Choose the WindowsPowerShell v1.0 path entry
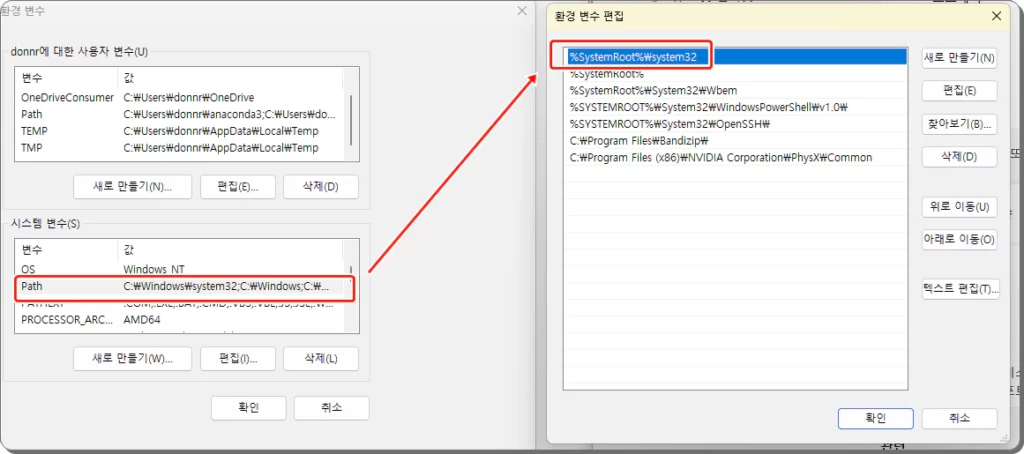Image resolution: width=1024 pixels, height=454 pixels. (708, 107)
